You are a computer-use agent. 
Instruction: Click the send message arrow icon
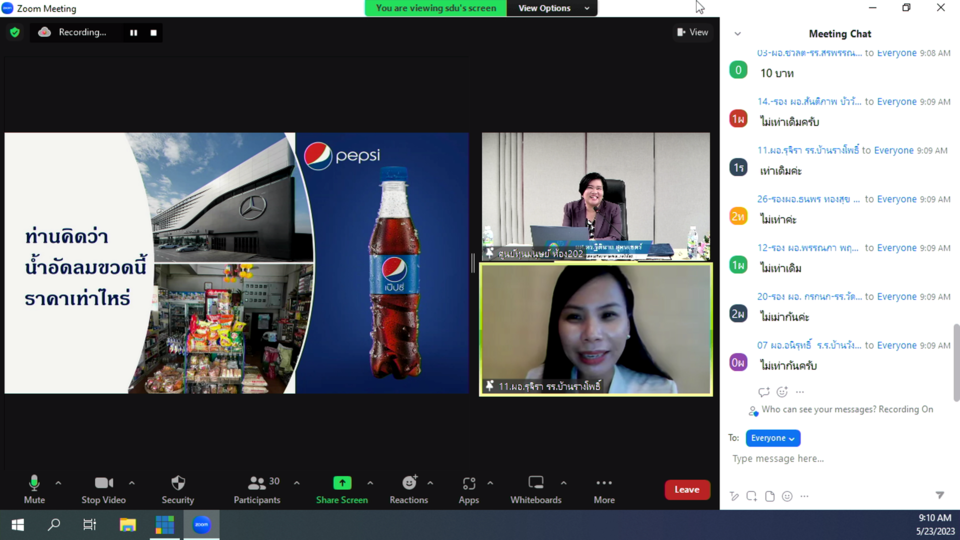(x=940, y=495)
